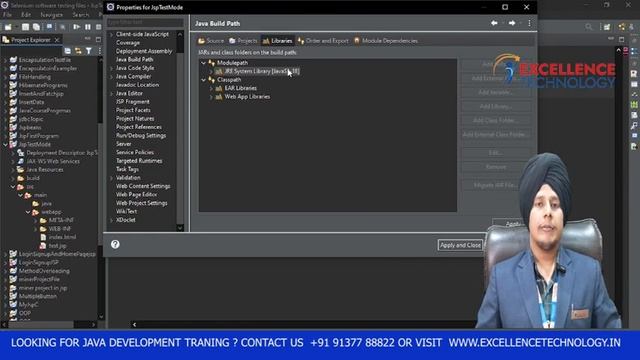This screenshot has height=360, width=640.
Task: Select the Libraries tab
Action: point(278,41)
